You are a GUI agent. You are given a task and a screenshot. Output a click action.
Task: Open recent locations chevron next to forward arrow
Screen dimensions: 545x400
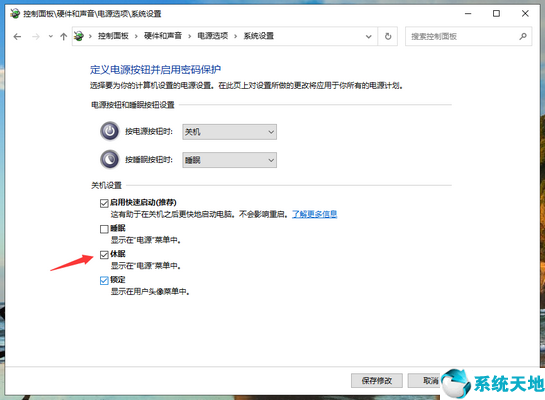pyautogui.click(x=51, y=36)
